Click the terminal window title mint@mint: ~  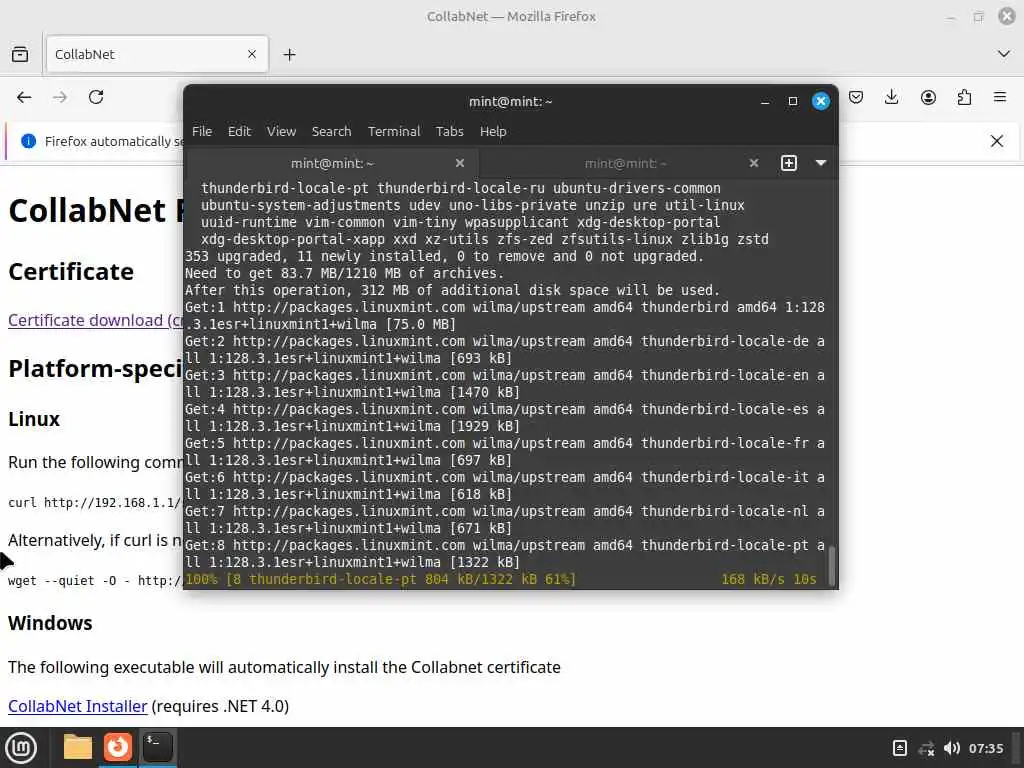coord(511,102)
